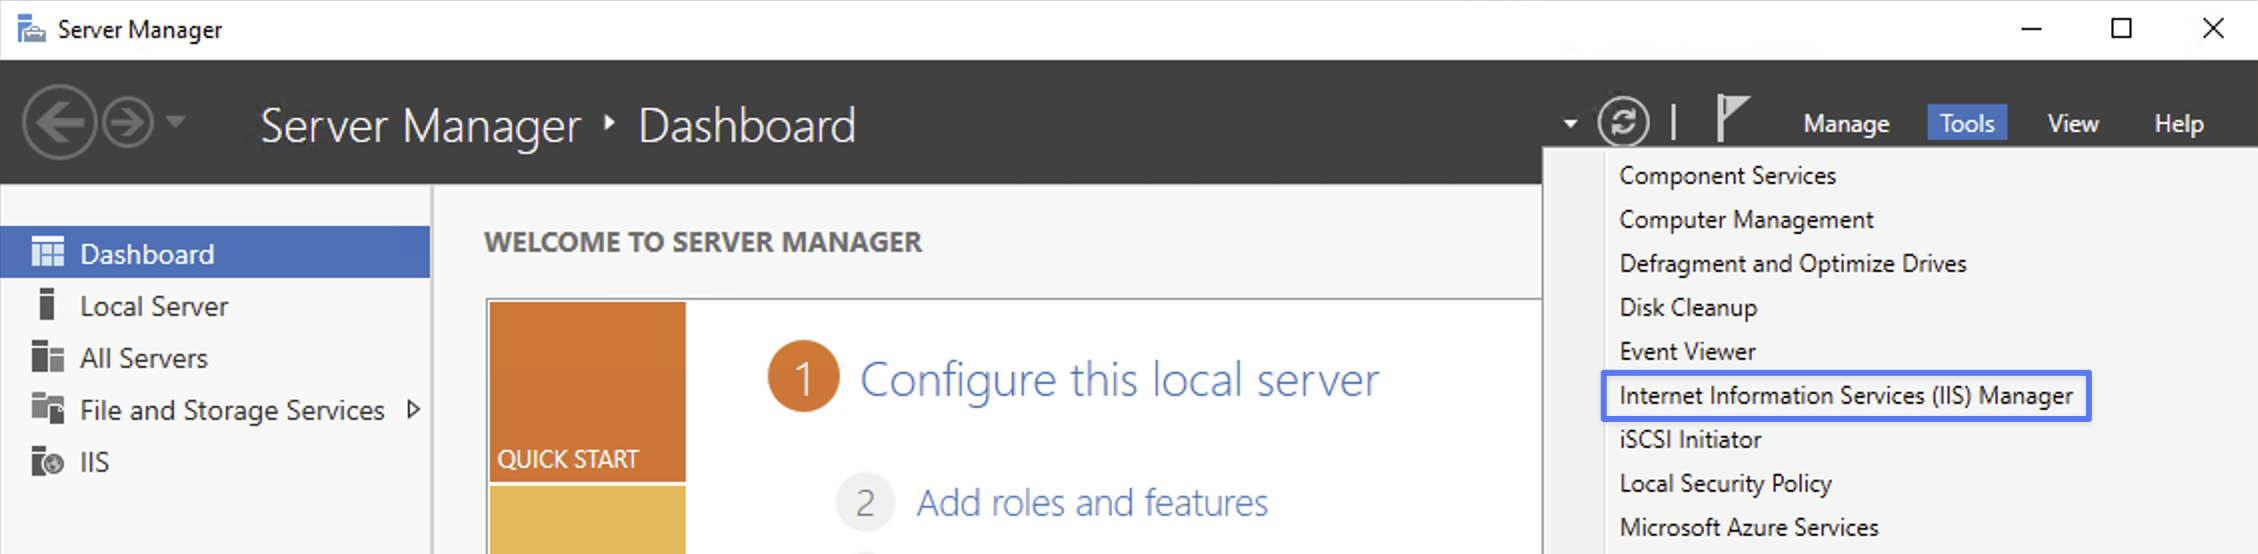Open Local Security Policy
The width and height of the screenshot is (2258, 554).
[x=1725, y=484]
